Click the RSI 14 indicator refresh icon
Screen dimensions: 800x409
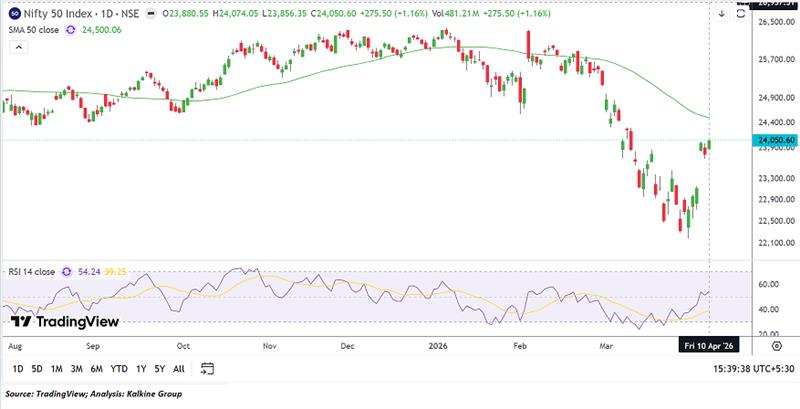click(68, 269)
